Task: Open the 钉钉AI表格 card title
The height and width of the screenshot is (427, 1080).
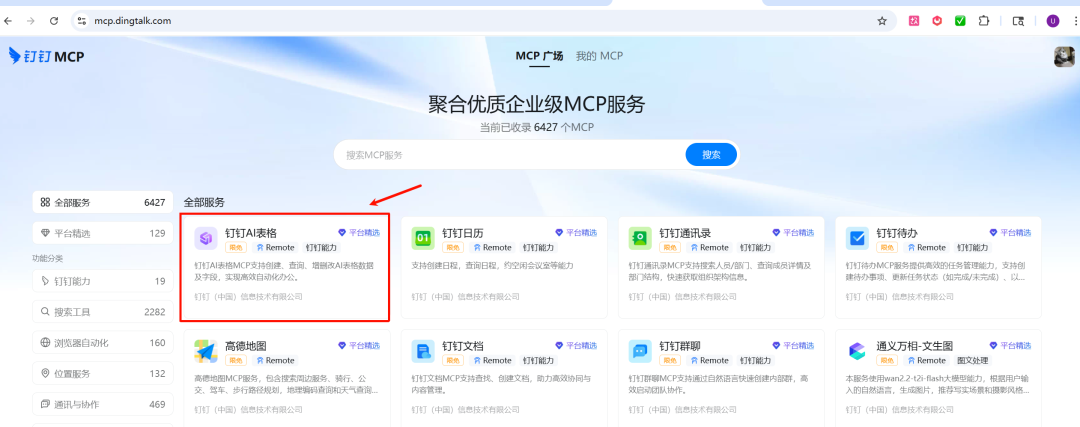Action: pos(251,233)
